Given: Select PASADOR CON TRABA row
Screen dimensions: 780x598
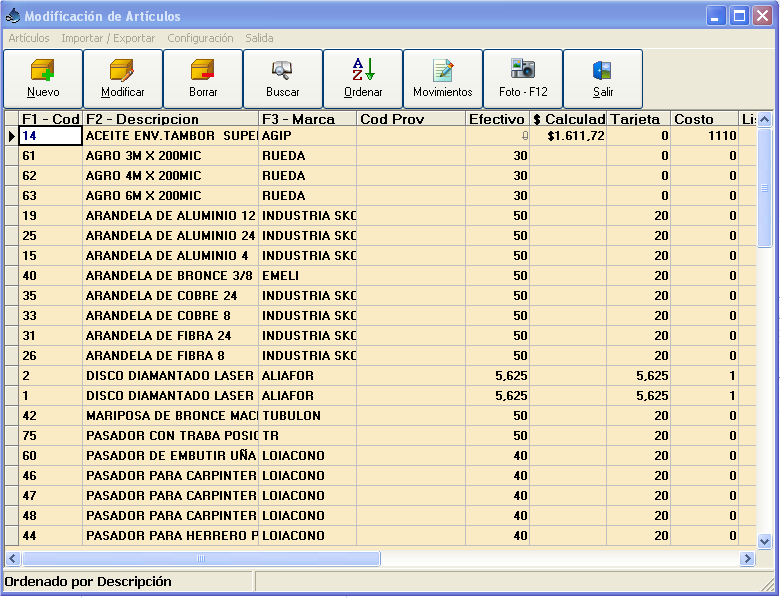Looking at the screenshot, I should pyautogui.click(x=381, y=436).
